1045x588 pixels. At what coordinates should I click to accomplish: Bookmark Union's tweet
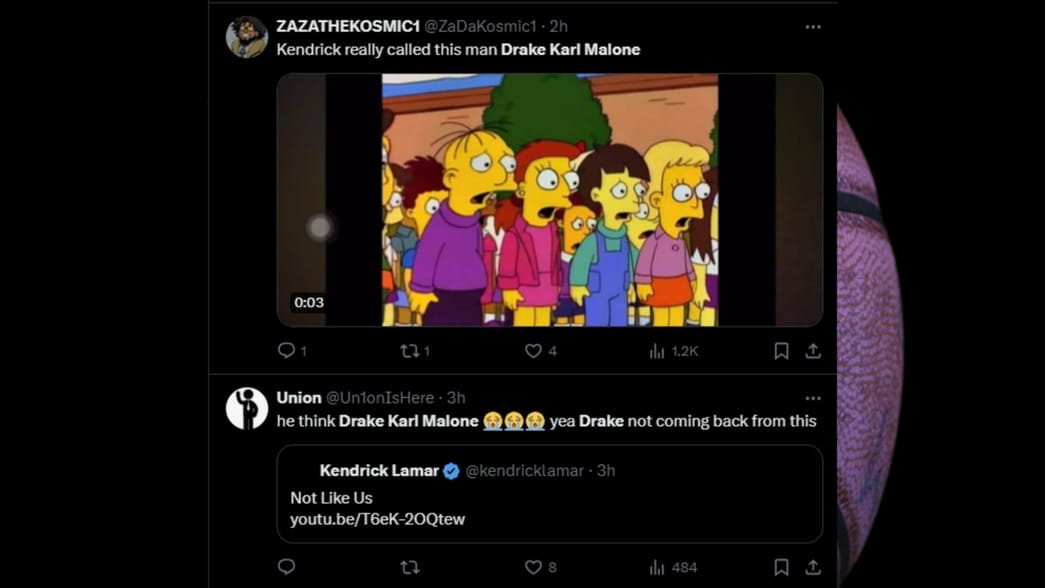782,567
